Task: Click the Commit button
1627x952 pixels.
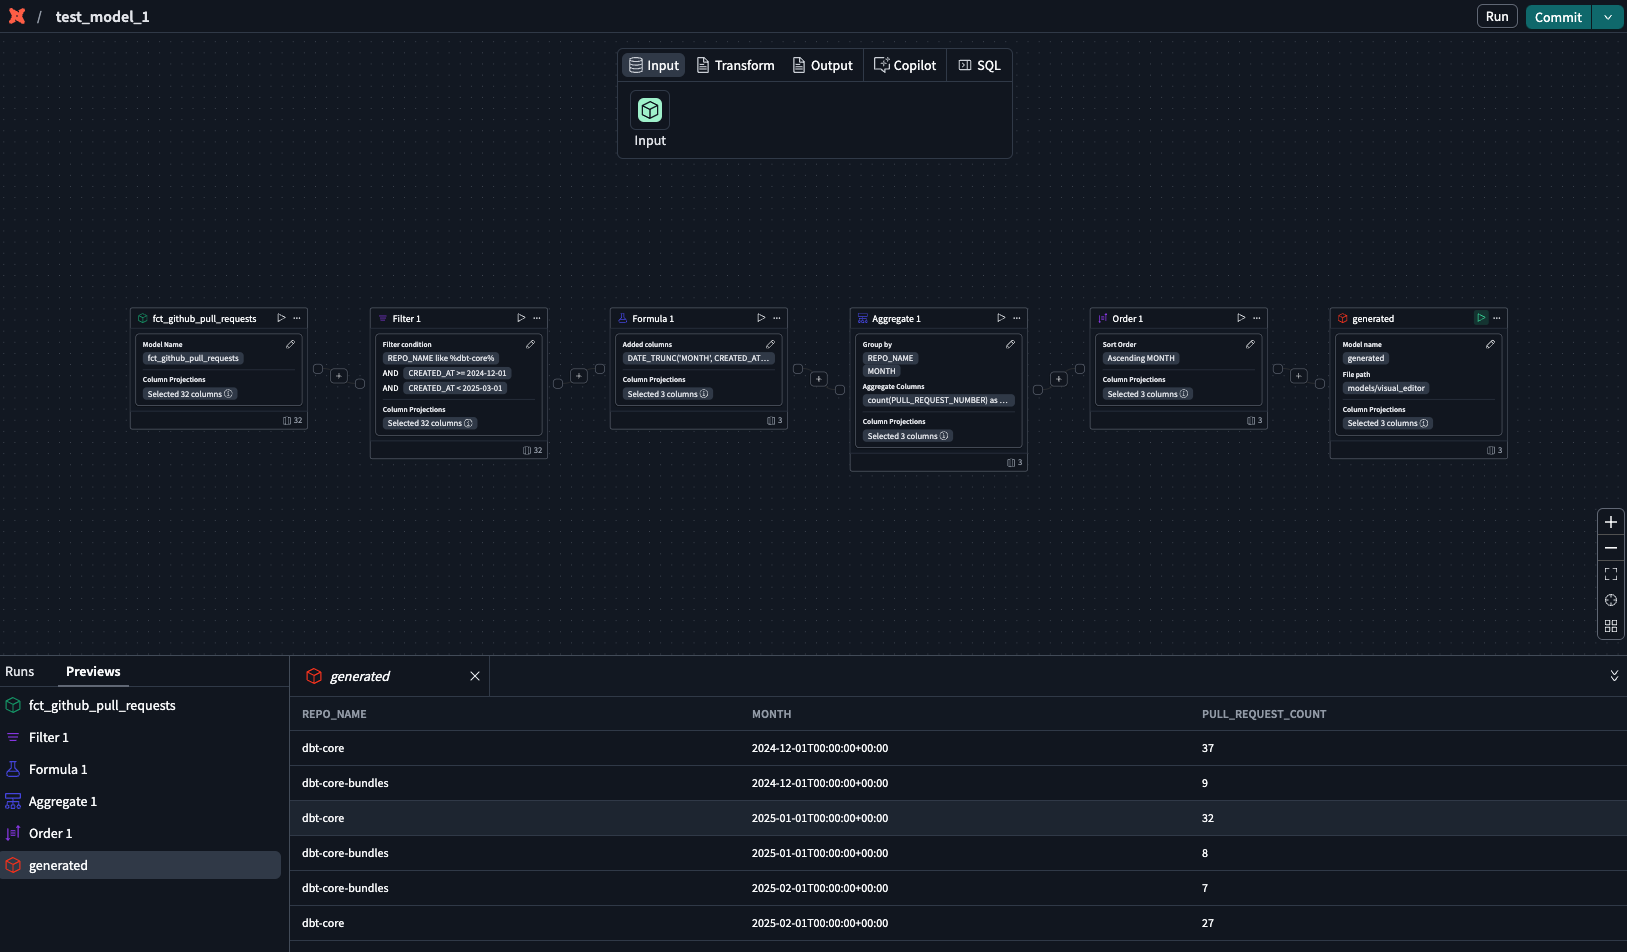Action: tap(1557, 17)
